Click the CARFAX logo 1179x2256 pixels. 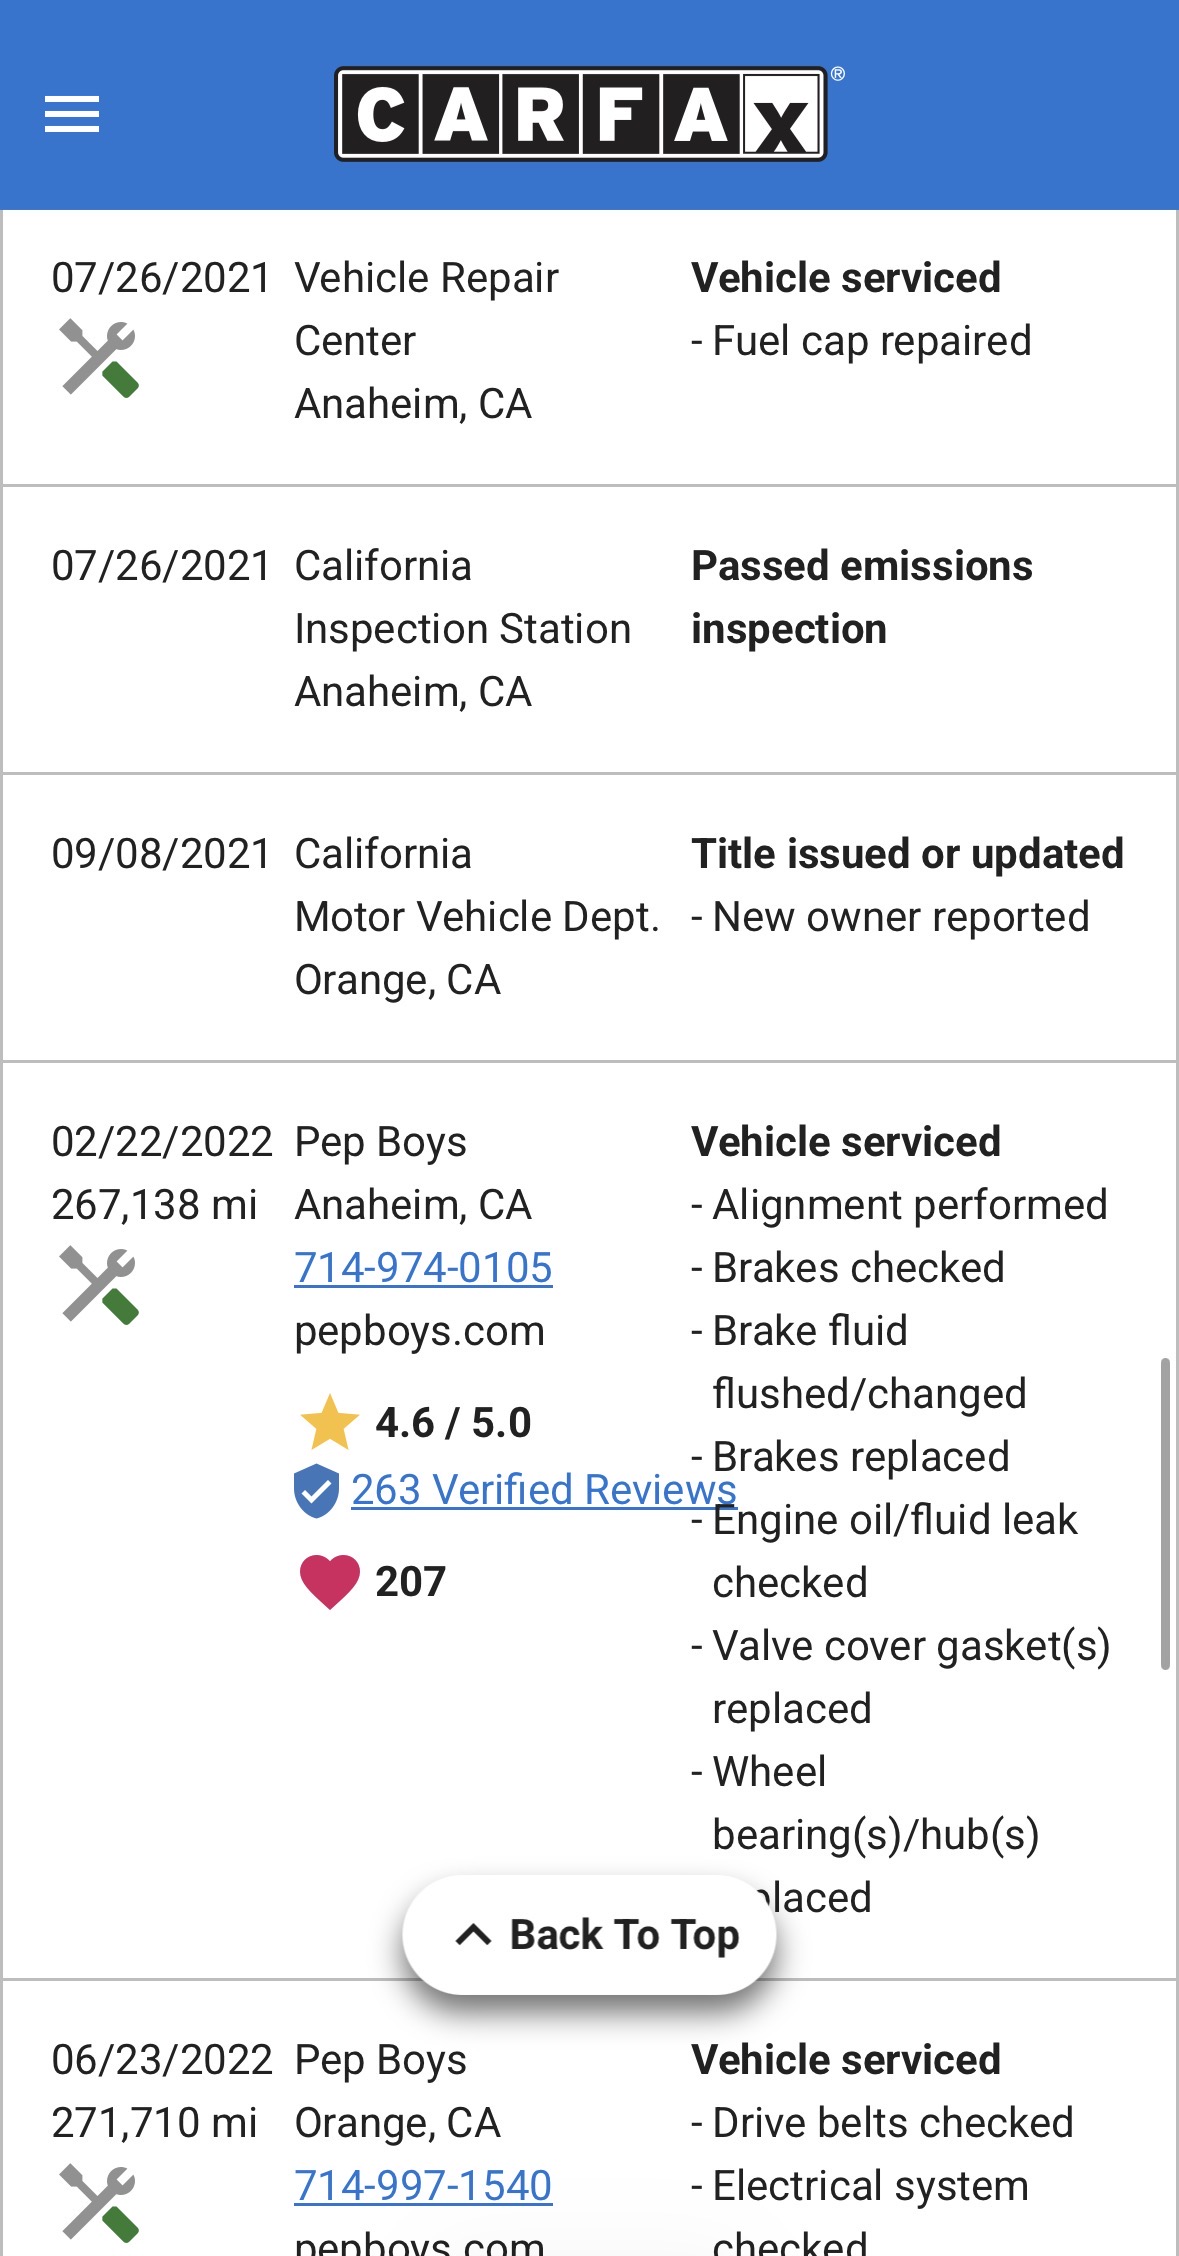[x=581, y=114]
